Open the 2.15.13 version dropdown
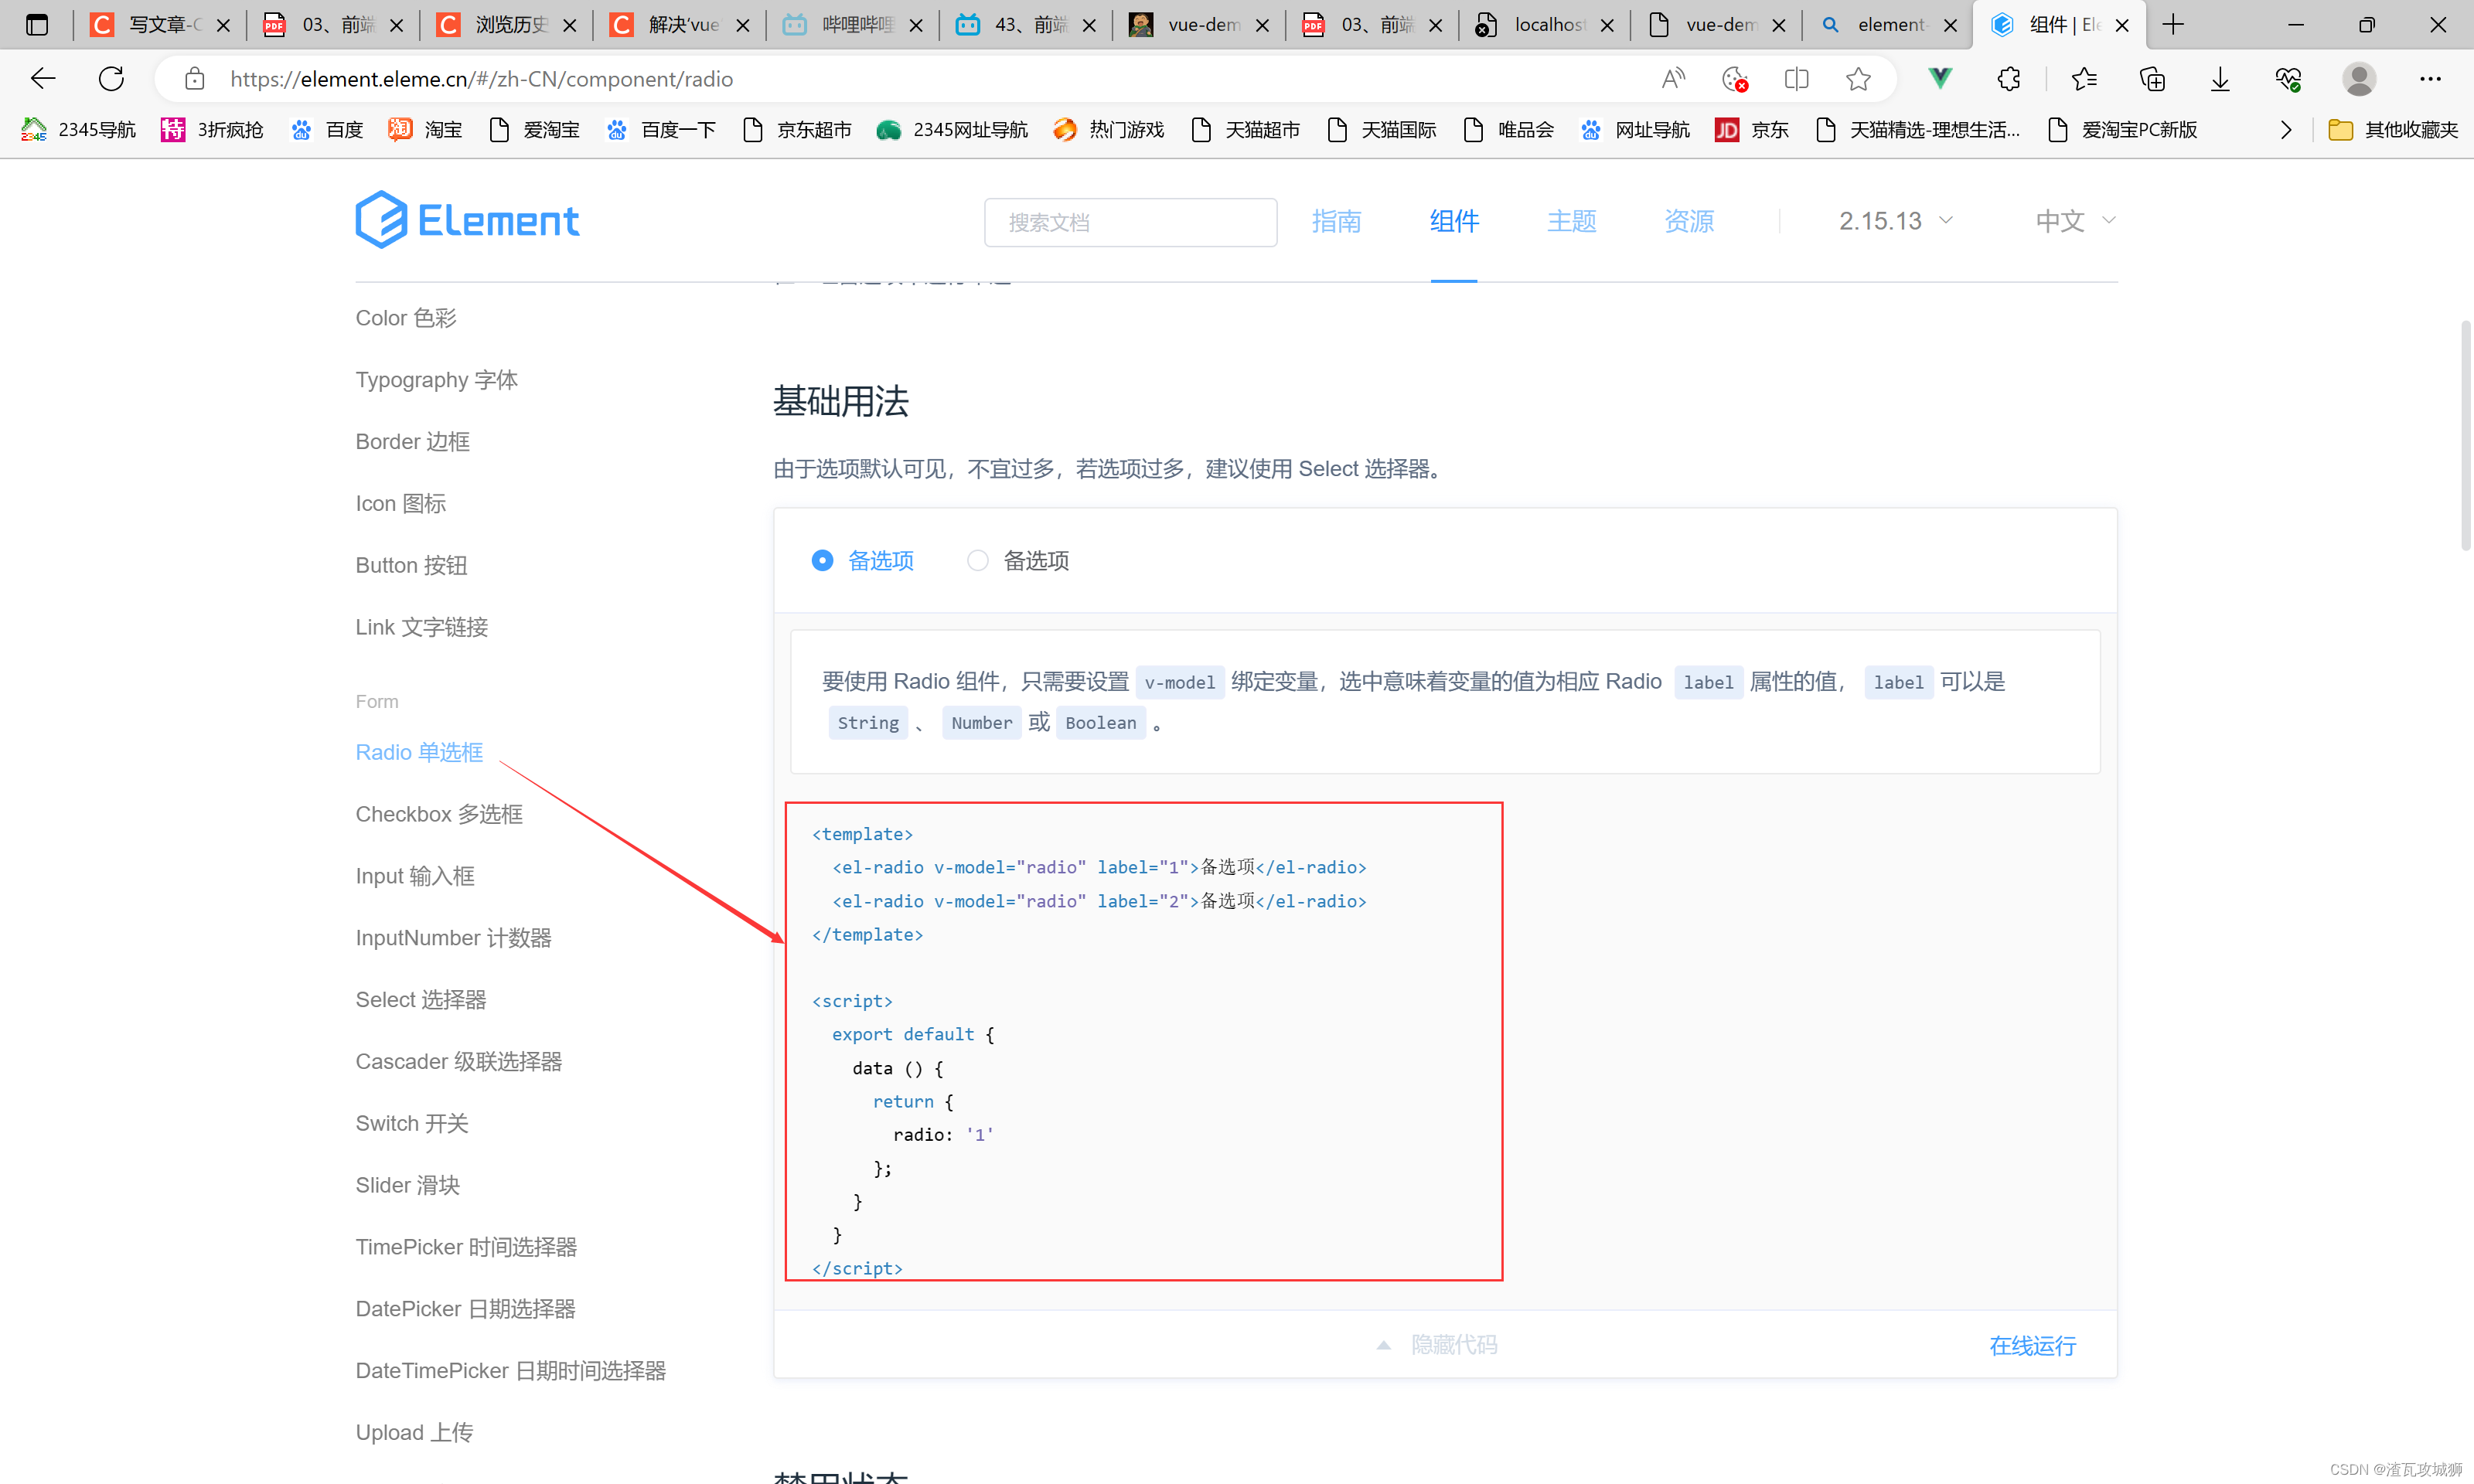 coord(1896,221)
